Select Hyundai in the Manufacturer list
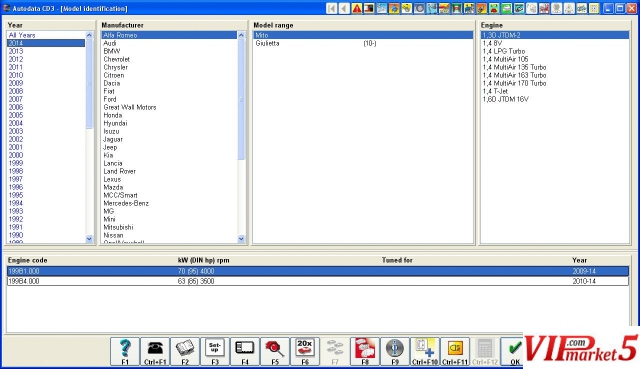Image resolution: width=640 pixels, height=369 pixels. [169, 123]
